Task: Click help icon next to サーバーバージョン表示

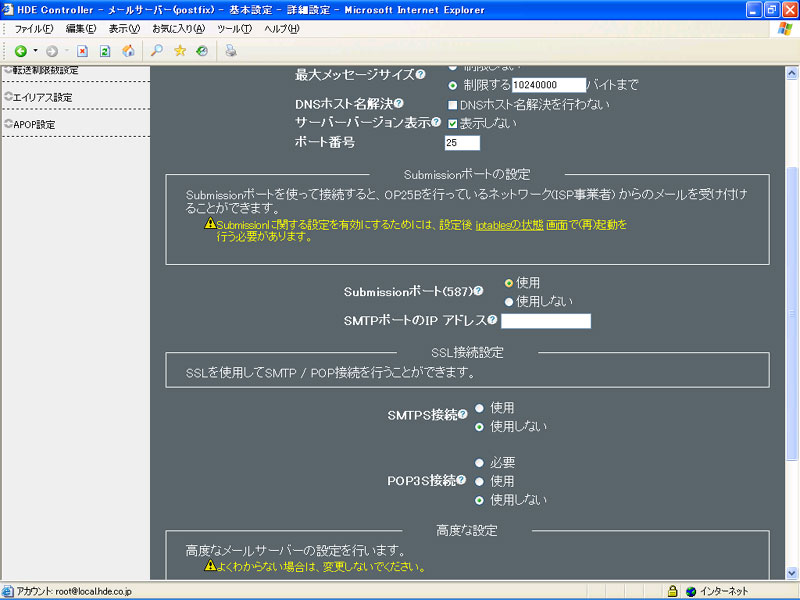Action: 436,122
